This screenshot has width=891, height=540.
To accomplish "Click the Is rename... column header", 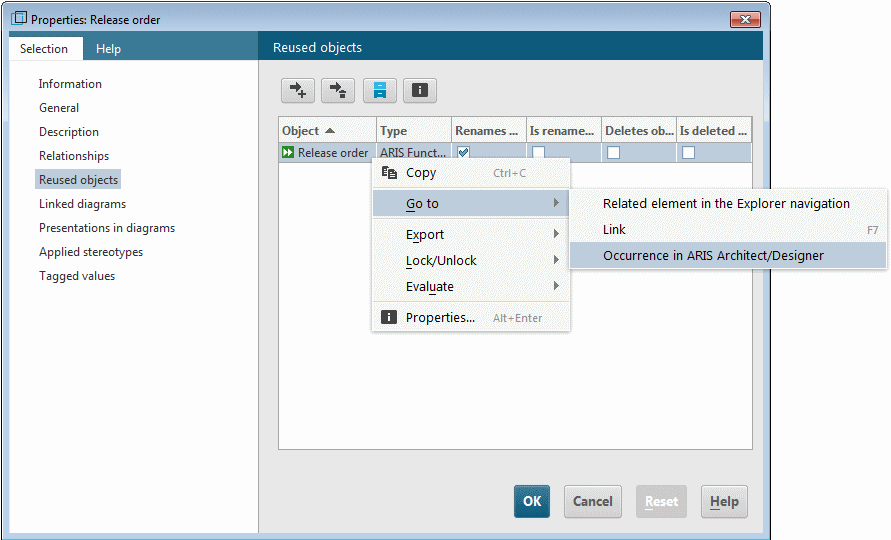I will pos(564,131).
